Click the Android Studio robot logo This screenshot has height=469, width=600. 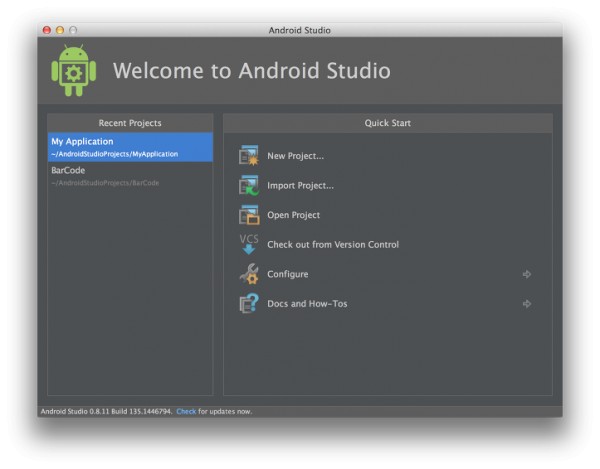pyautogui.click(x=73, y=70)
